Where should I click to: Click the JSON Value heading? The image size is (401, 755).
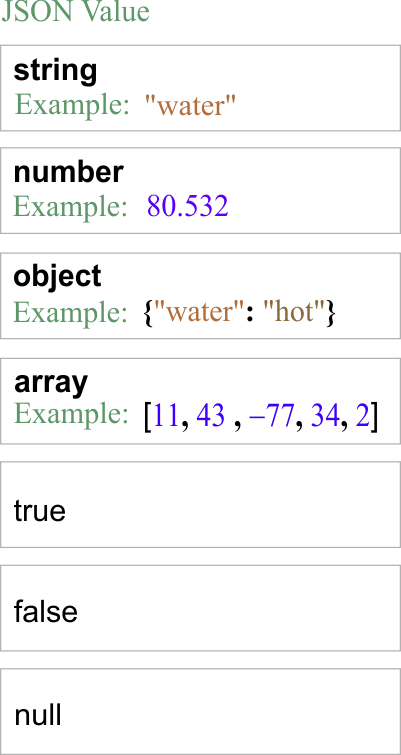point(75,12)
